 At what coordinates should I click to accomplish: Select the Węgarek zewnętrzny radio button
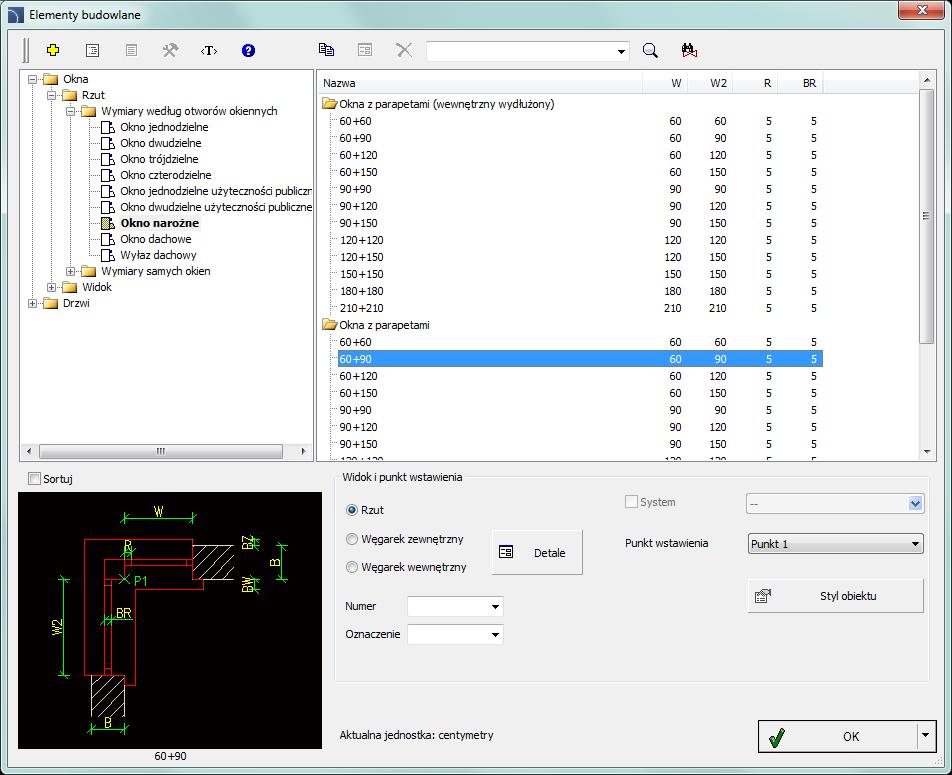click(x=352, y=539)
